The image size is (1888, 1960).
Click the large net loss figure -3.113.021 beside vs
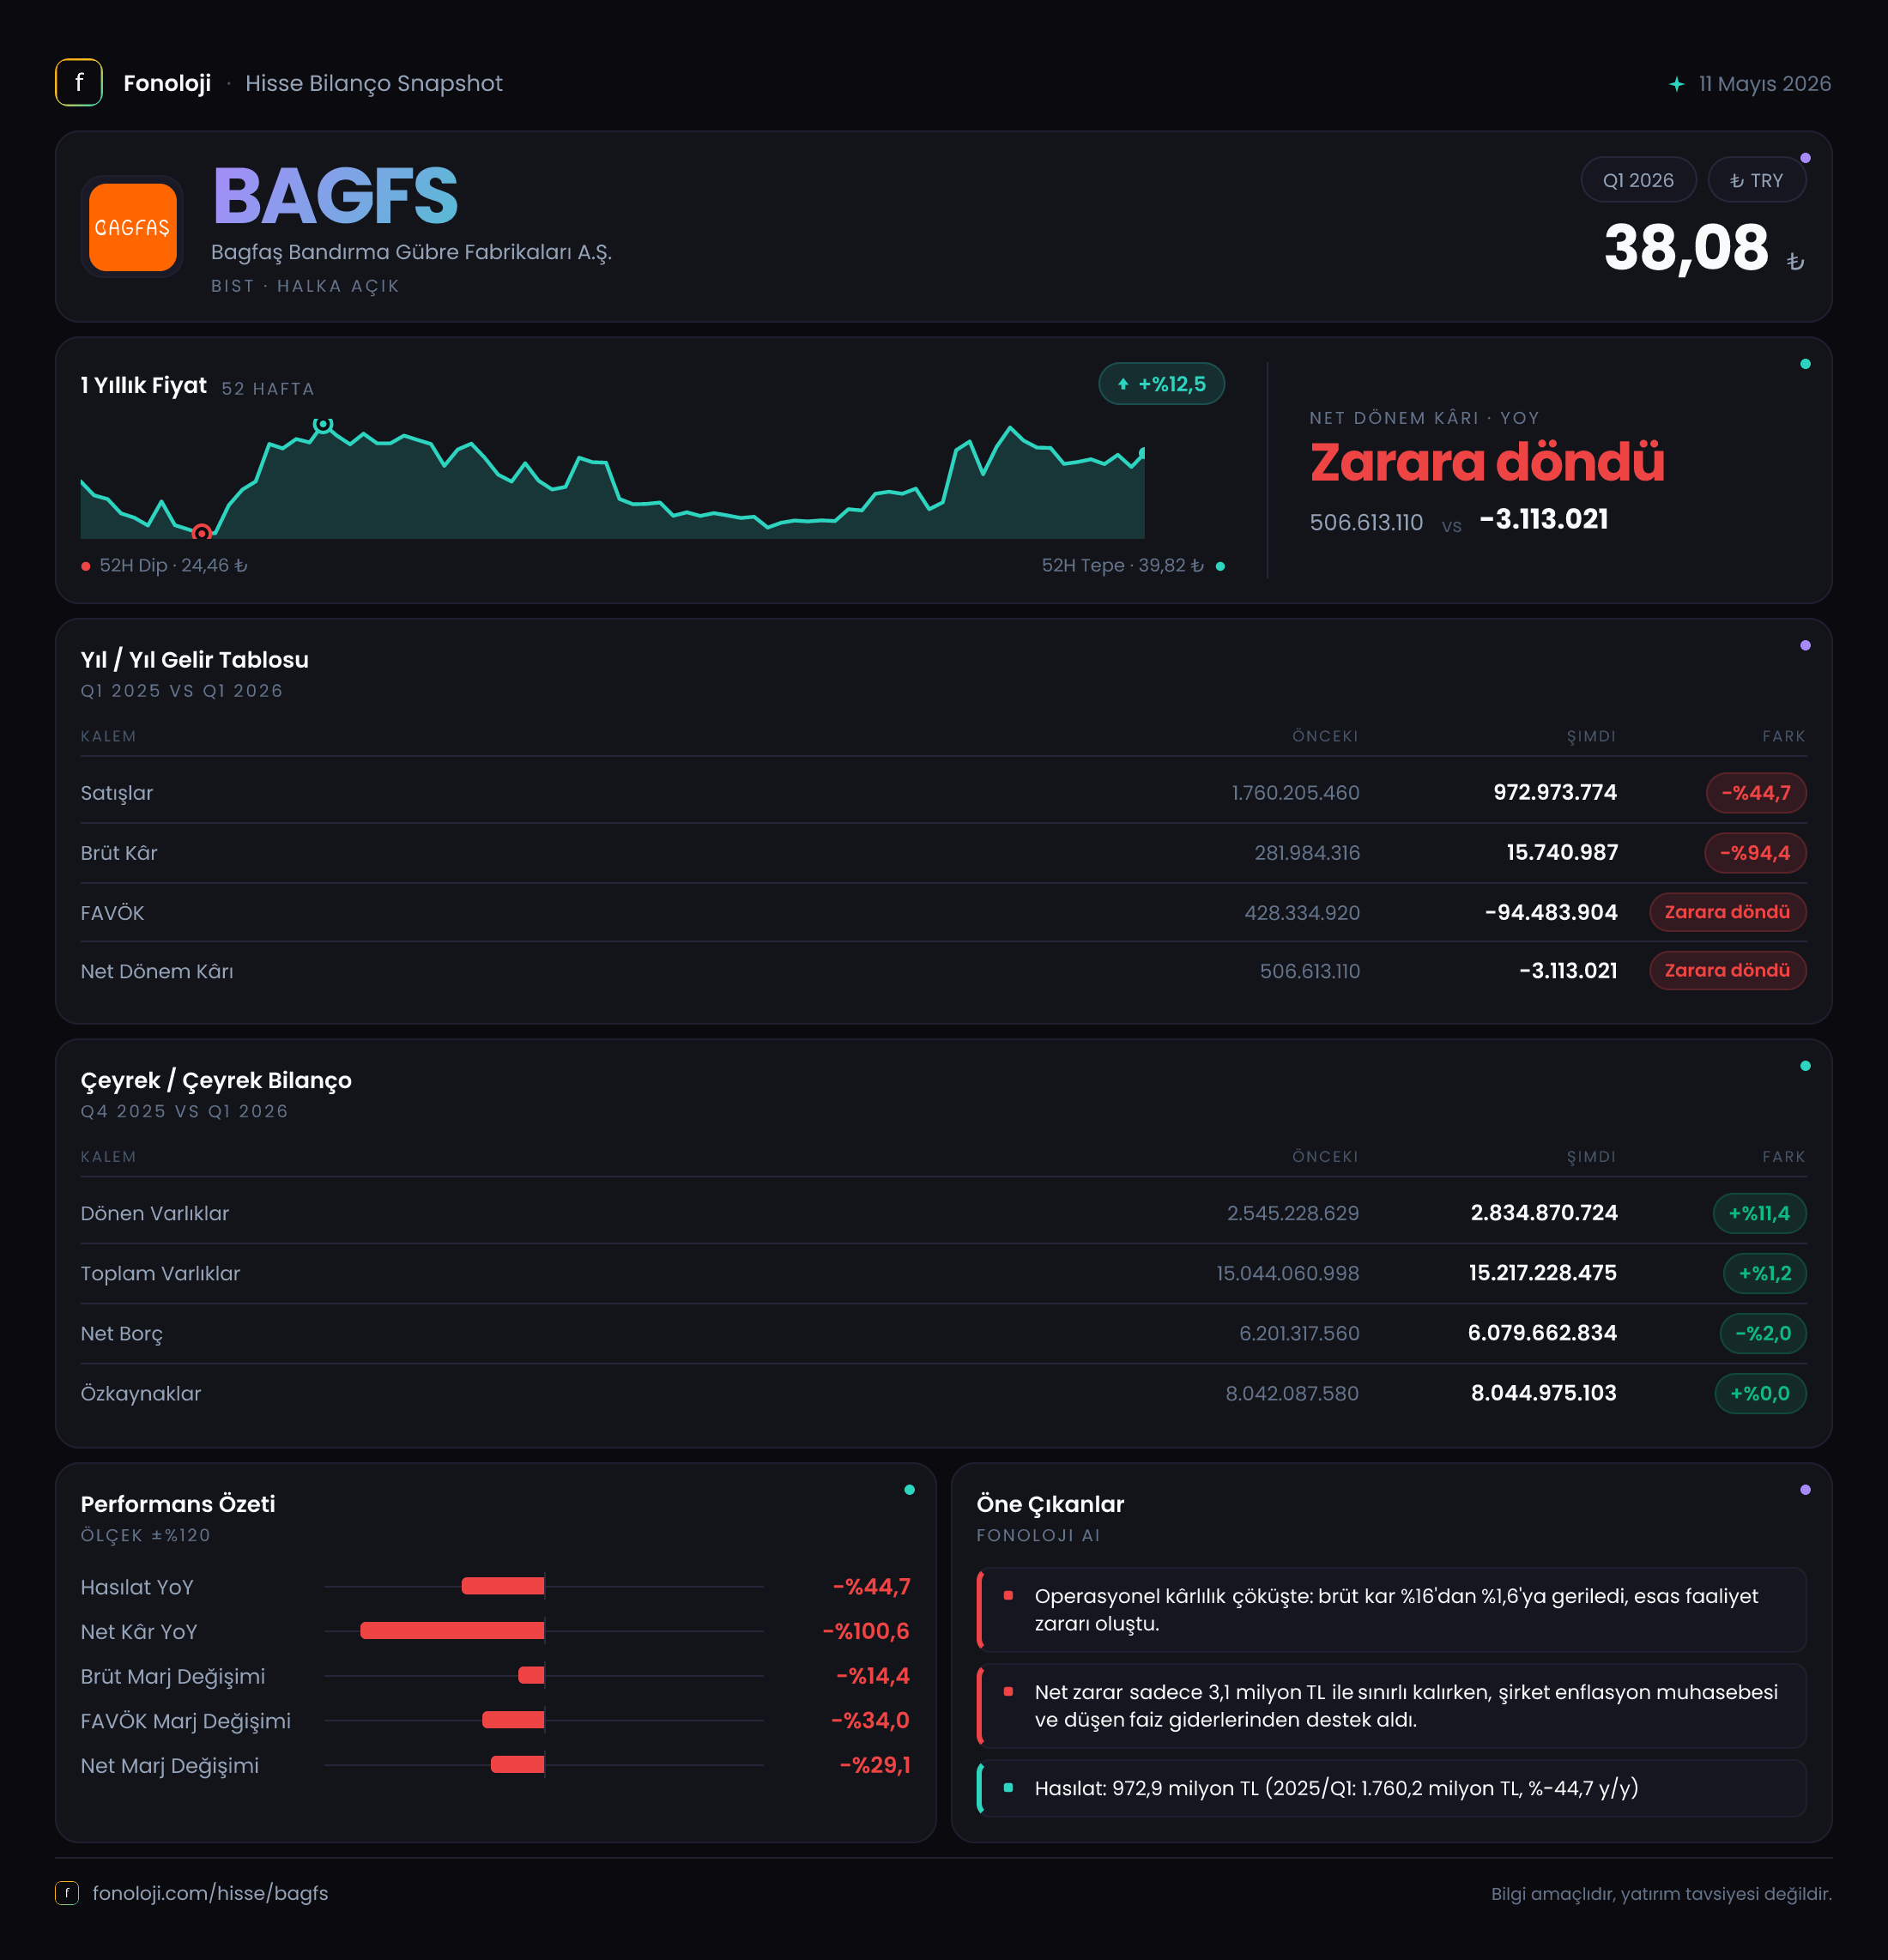pyautogui.click(x=1544, y=519)
